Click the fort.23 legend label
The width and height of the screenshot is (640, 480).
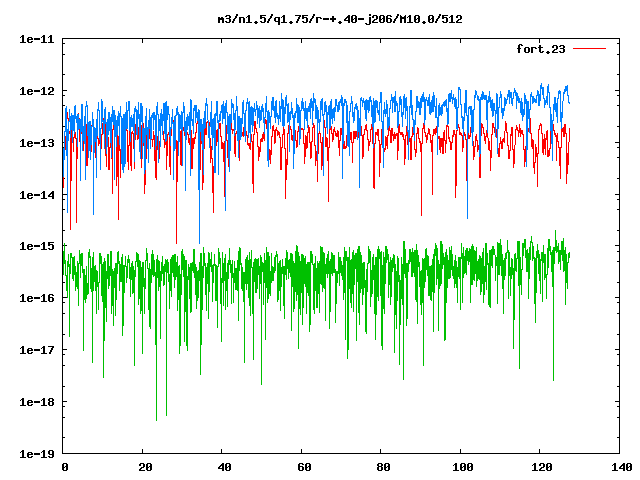(541, 49)
